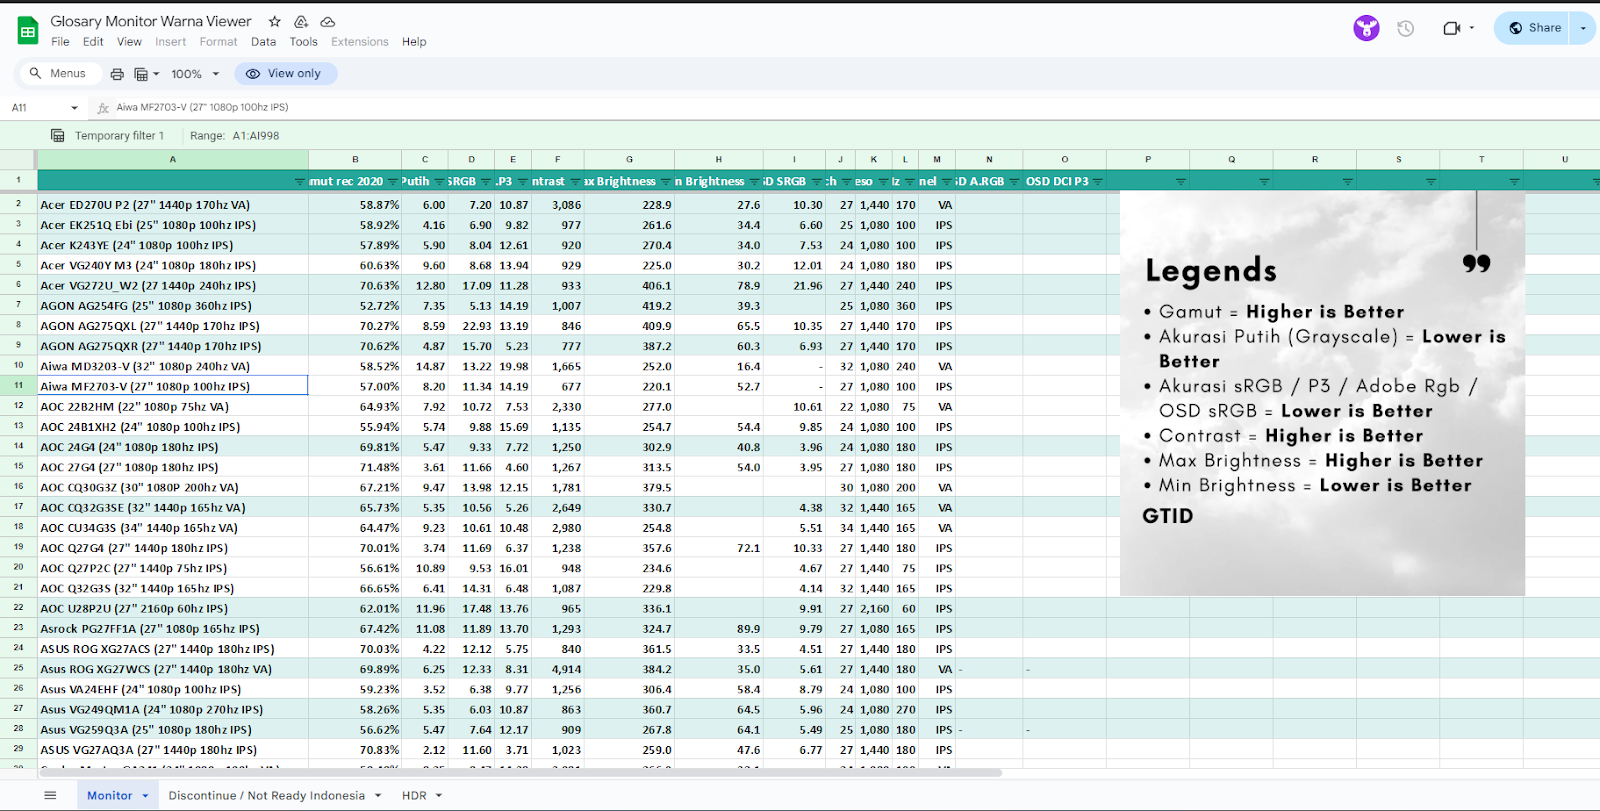Open the user account avatar
Screen dimensions: 1600x811
point(1366,28)
